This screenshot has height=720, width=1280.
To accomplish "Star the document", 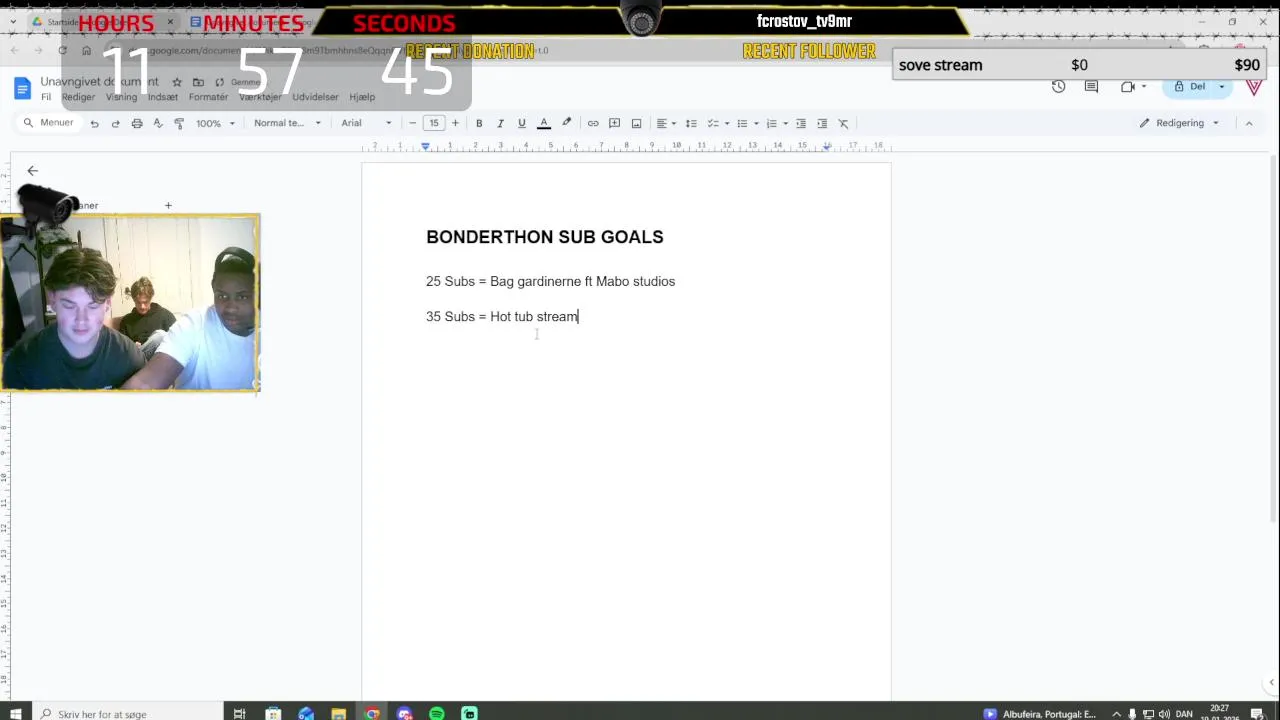I will tap(177, 82).
